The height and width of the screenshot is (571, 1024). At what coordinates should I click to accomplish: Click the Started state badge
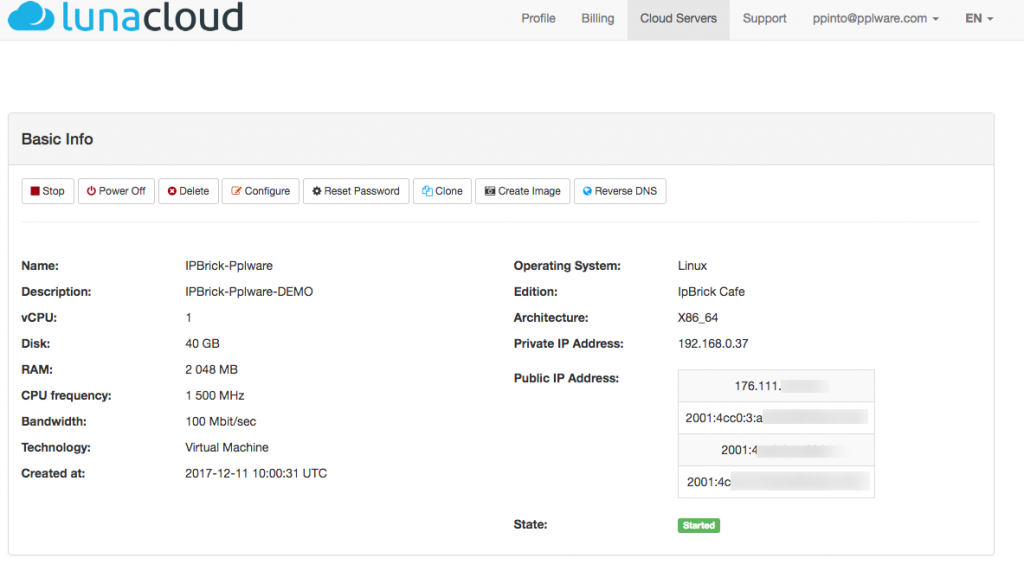[699, 525]
